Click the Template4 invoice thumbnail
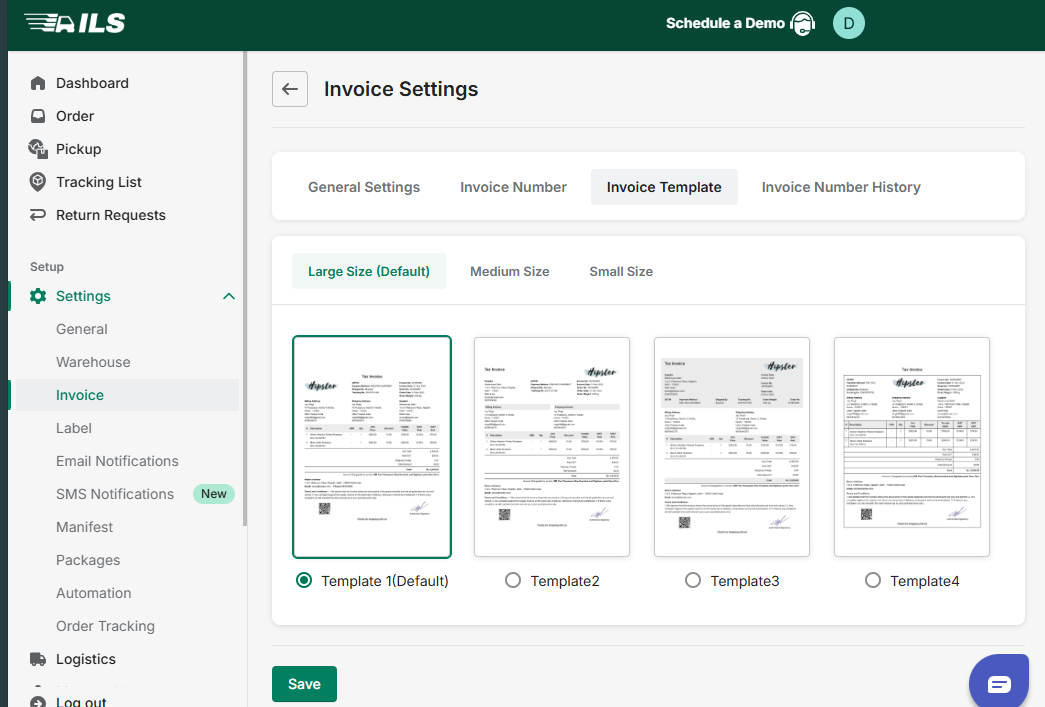This screenshot has width=1045, height=707. pyautogui.click(x=912, y=446)
